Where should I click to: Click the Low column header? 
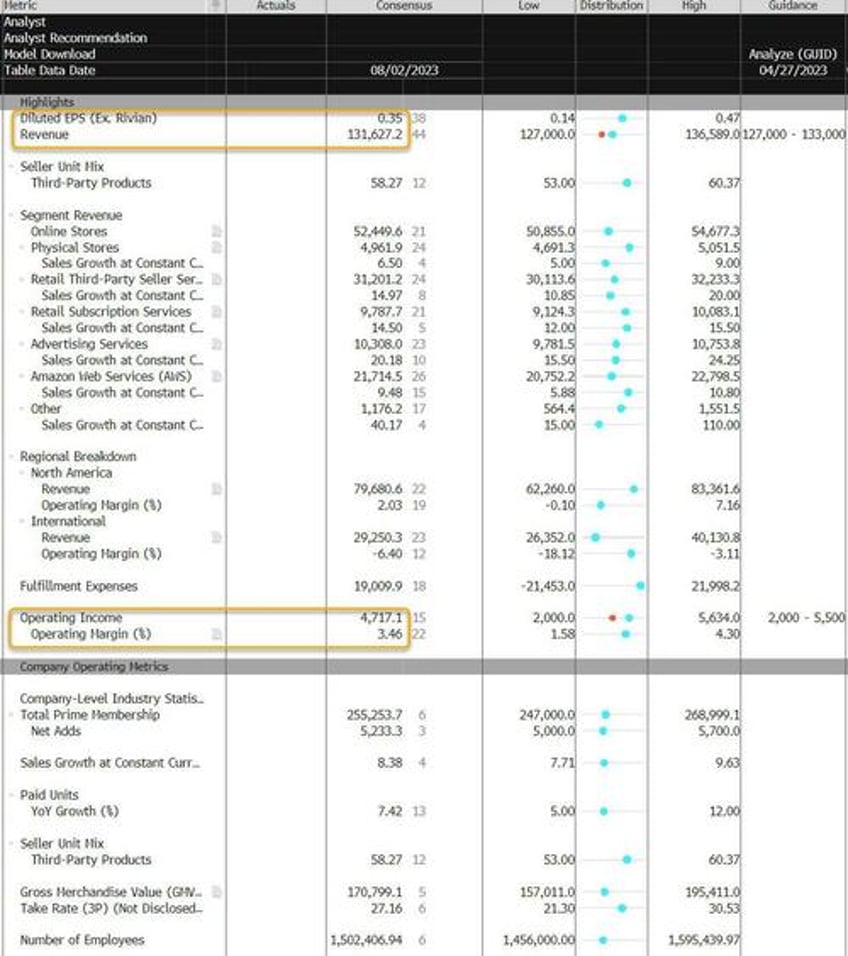click(529, 5)
